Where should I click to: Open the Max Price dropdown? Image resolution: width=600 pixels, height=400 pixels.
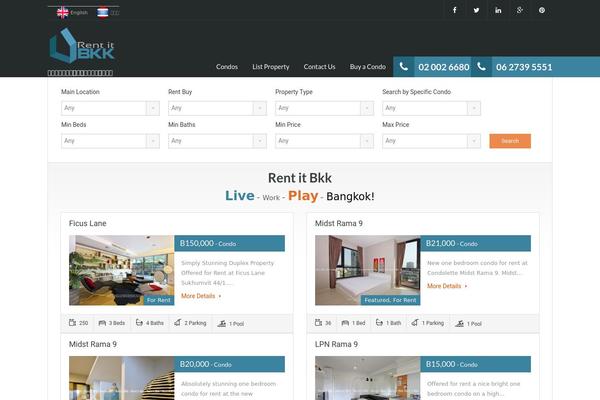point(431,141)
